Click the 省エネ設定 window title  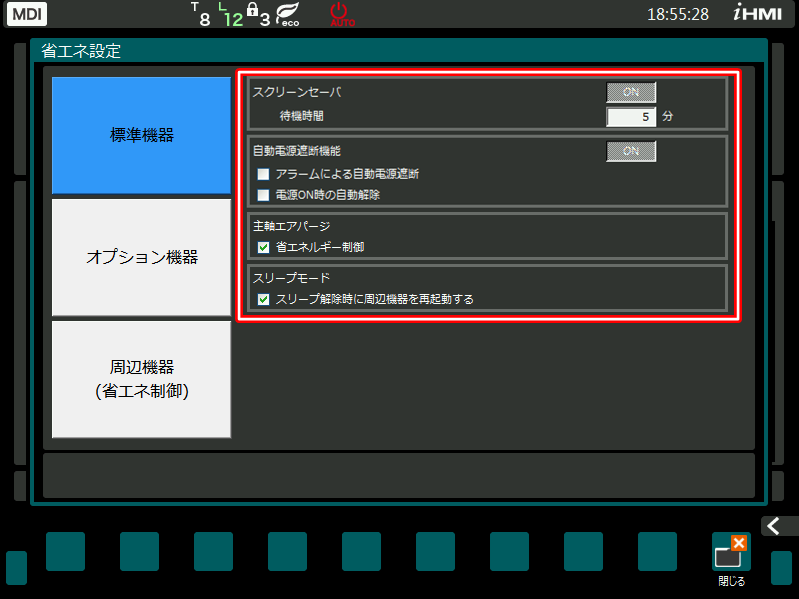81,51
